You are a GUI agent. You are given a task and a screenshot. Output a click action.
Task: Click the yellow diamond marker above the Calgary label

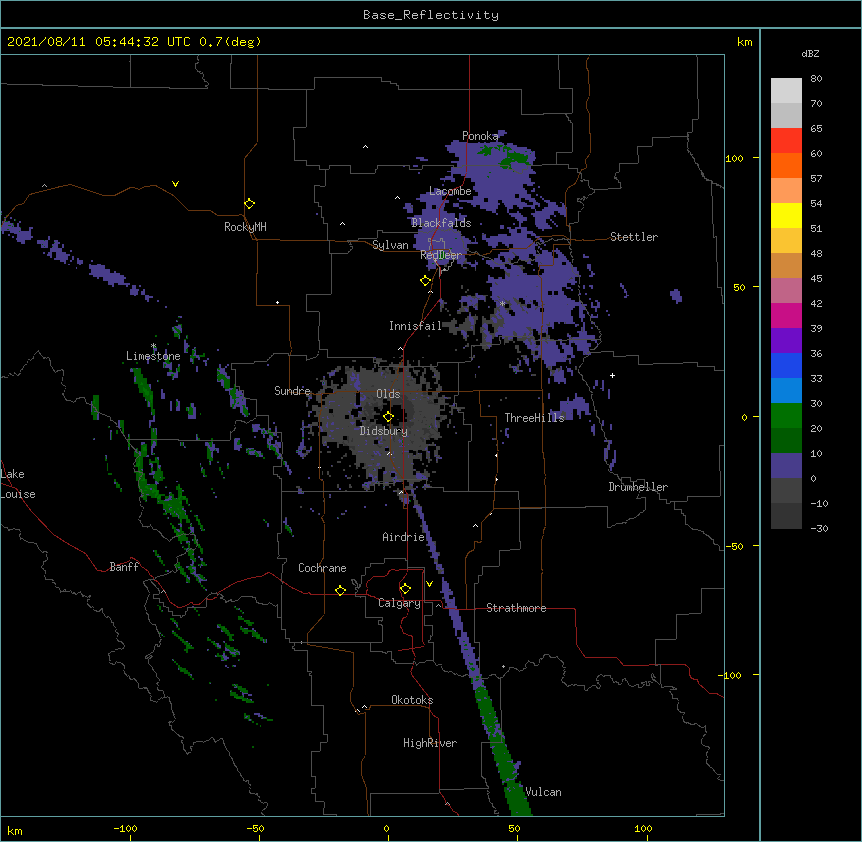tap(405, 589)
